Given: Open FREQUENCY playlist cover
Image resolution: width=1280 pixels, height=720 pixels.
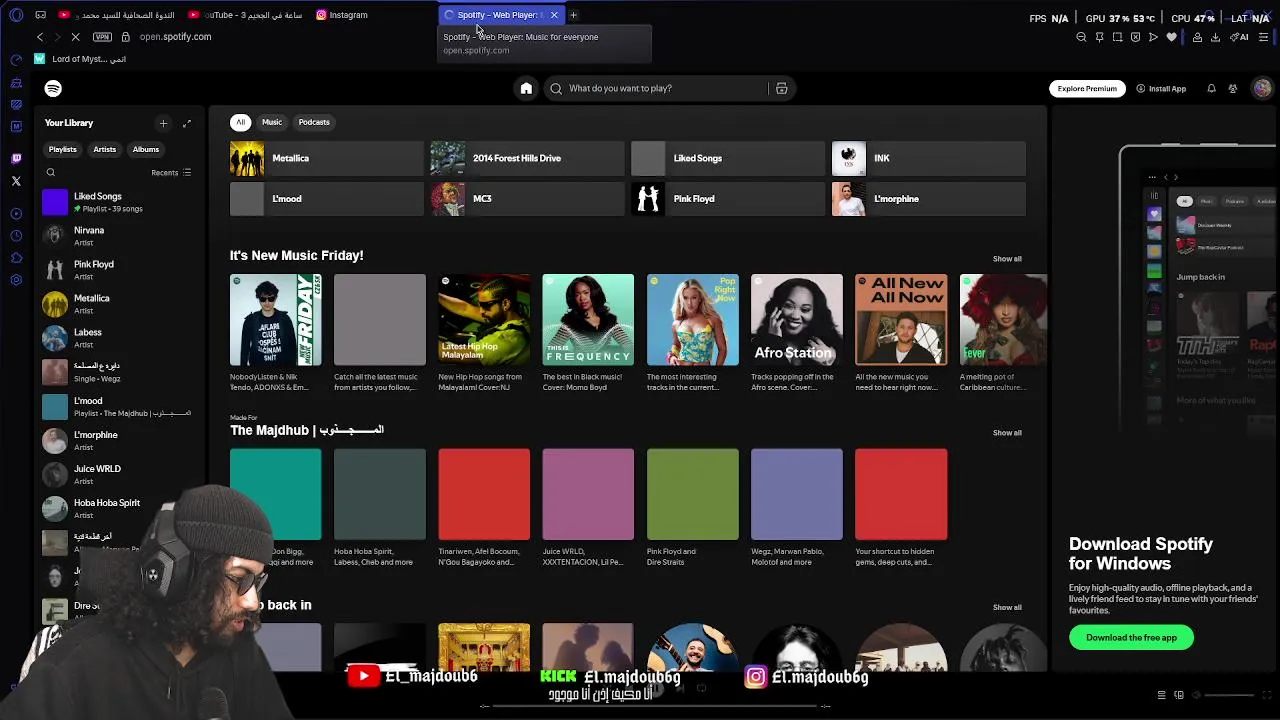Looking at the screenshot, I should click(x=588, y=320).
